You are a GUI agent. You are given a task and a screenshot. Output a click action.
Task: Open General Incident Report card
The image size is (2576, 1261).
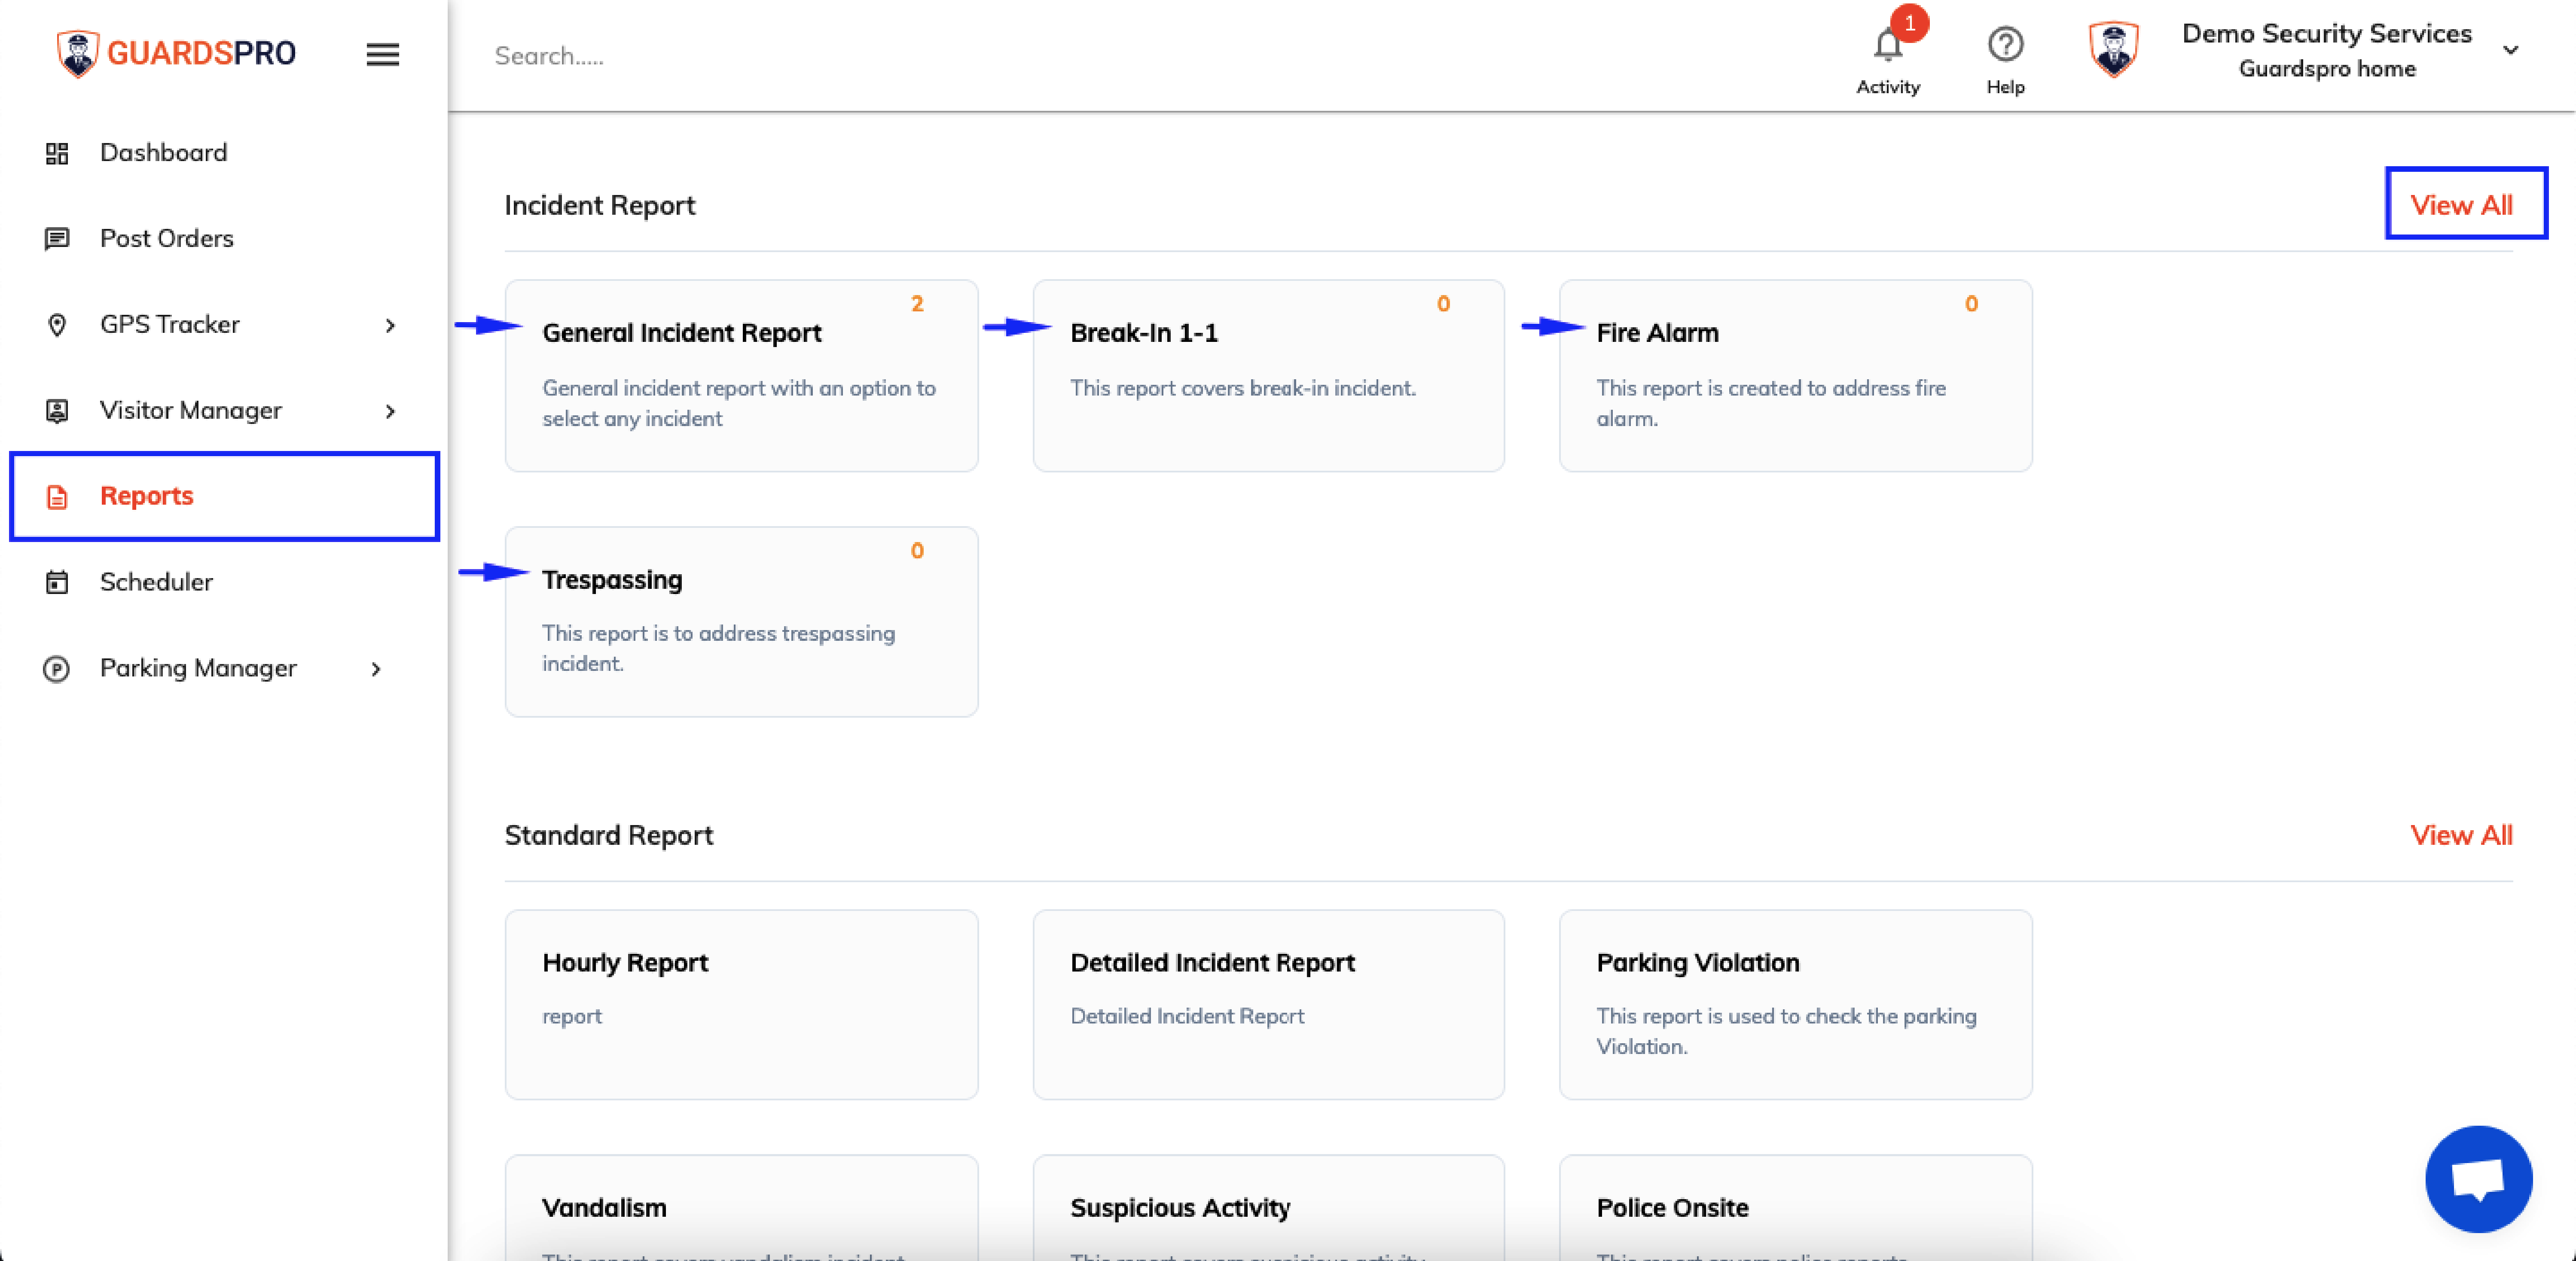pos(741,375)
